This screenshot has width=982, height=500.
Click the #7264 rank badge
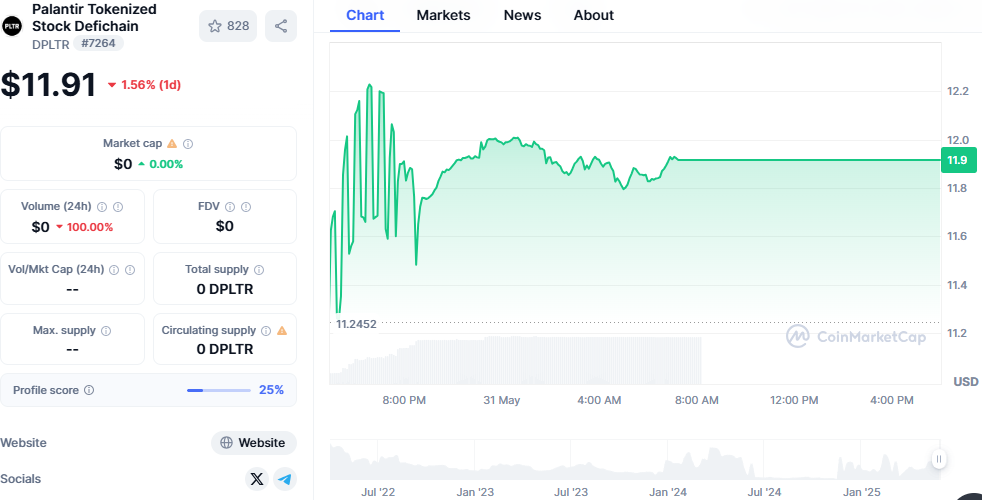click(98, 44)
